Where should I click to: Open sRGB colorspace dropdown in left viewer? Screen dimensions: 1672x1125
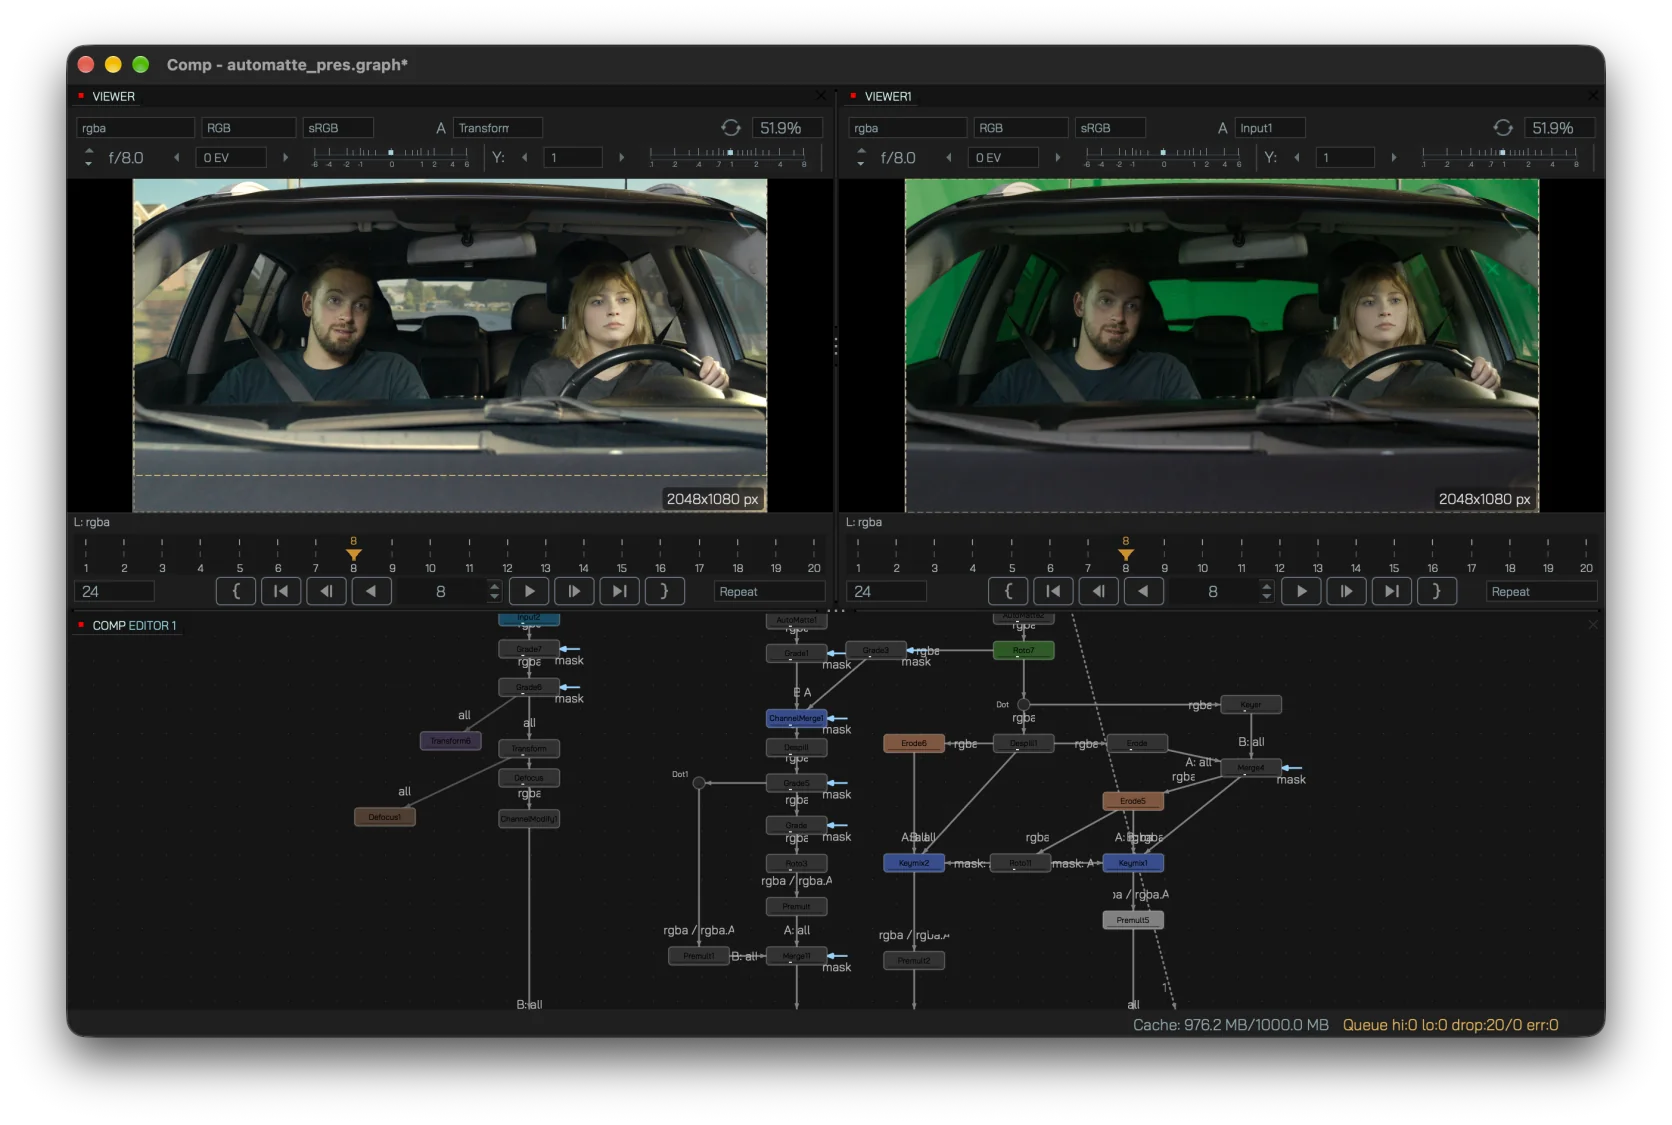[x=338, y=128]
